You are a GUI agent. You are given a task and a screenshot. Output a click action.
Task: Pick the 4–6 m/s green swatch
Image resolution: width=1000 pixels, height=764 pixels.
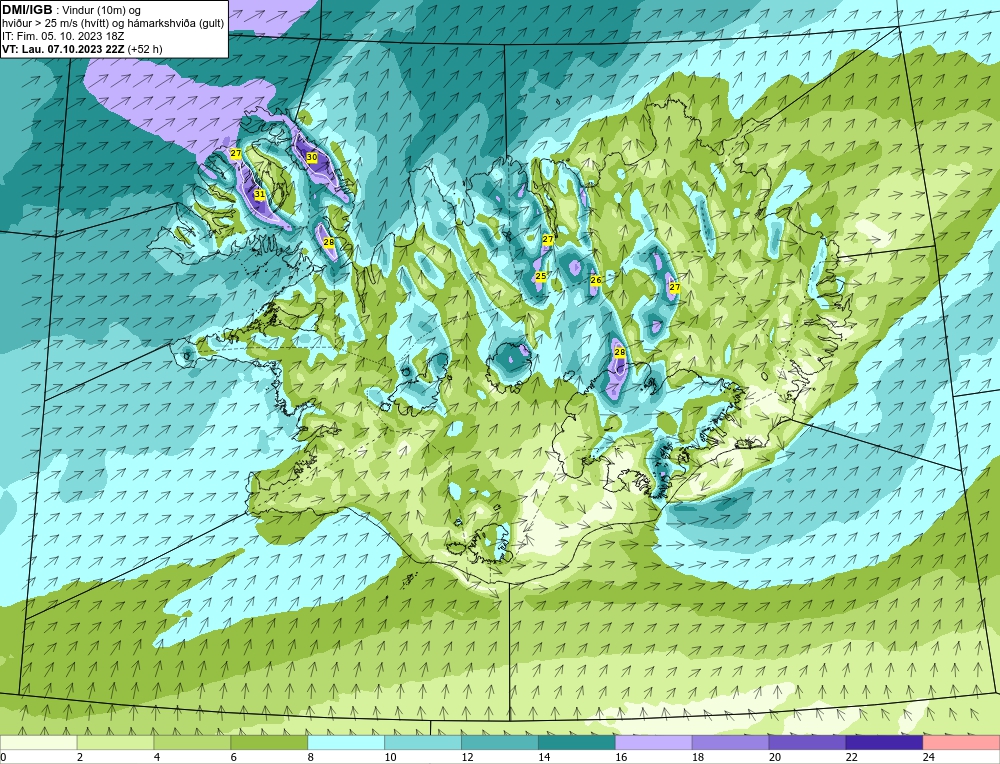[x=192, y=742]
